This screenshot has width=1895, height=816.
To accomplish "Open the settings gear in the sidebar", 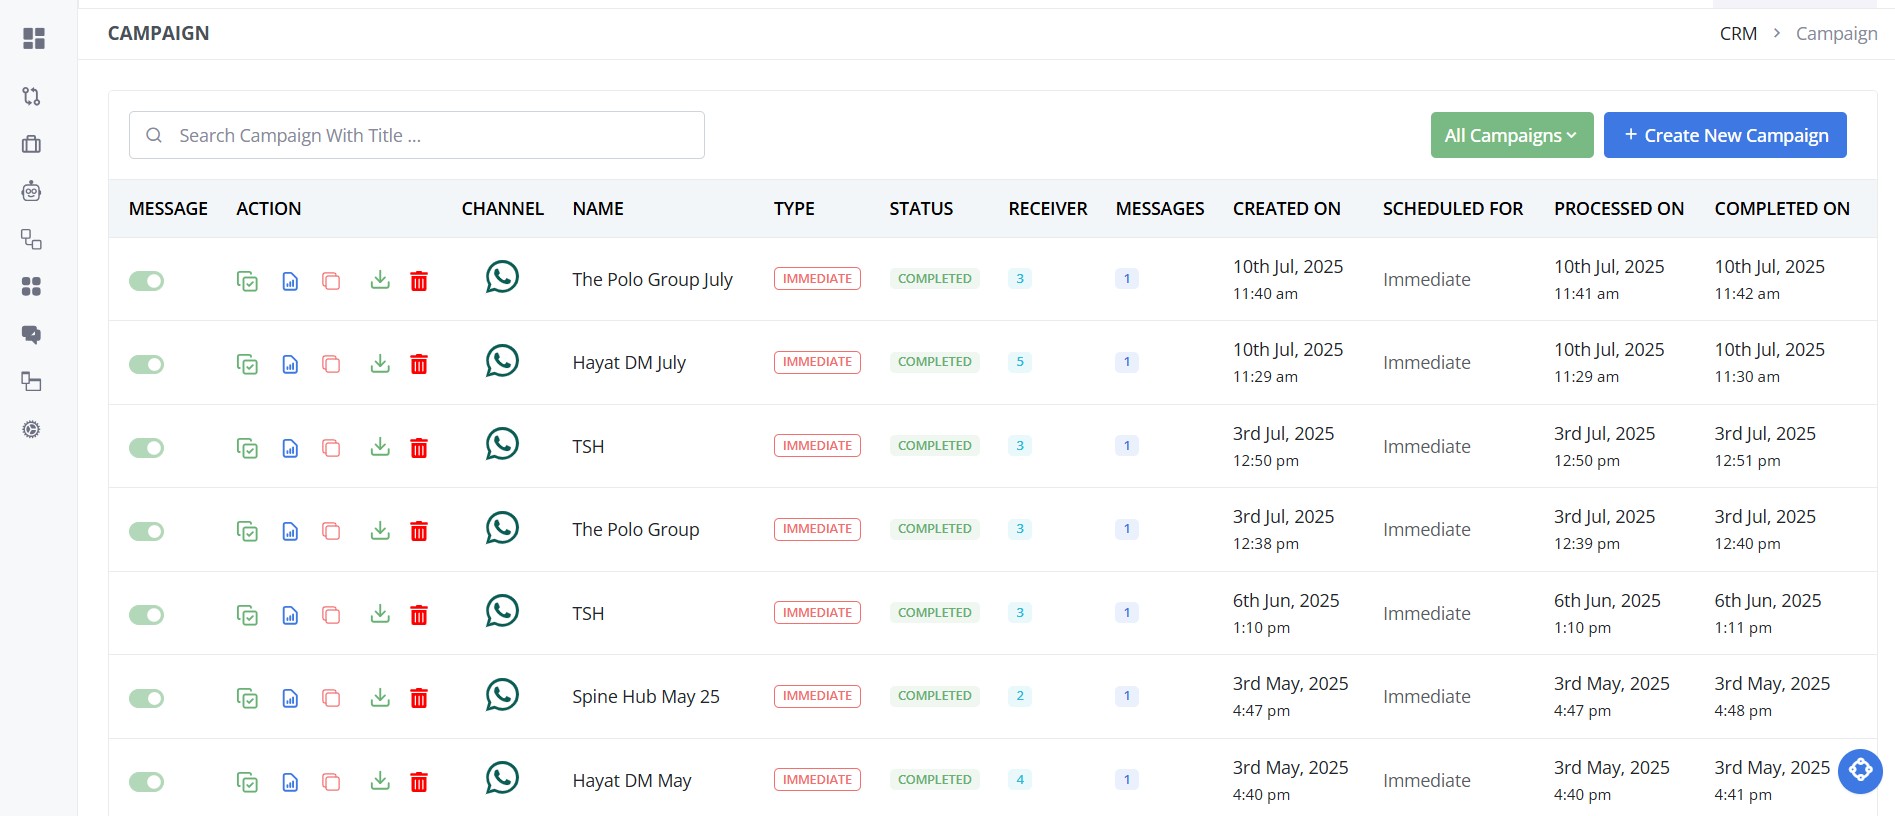I will (31, 429).
